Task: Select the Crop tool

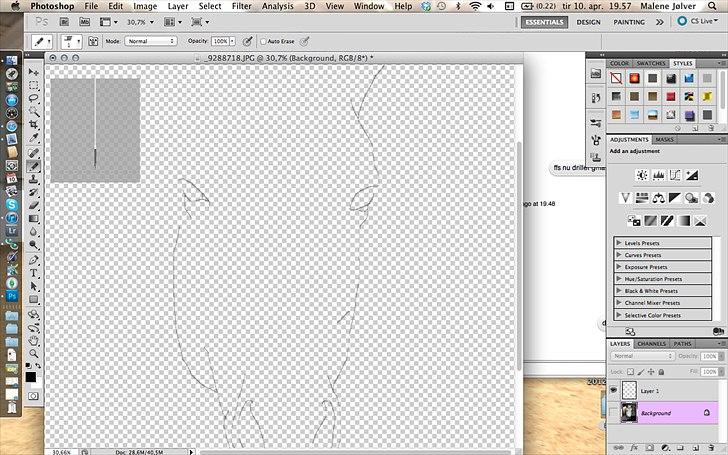Action: point(34,126)
